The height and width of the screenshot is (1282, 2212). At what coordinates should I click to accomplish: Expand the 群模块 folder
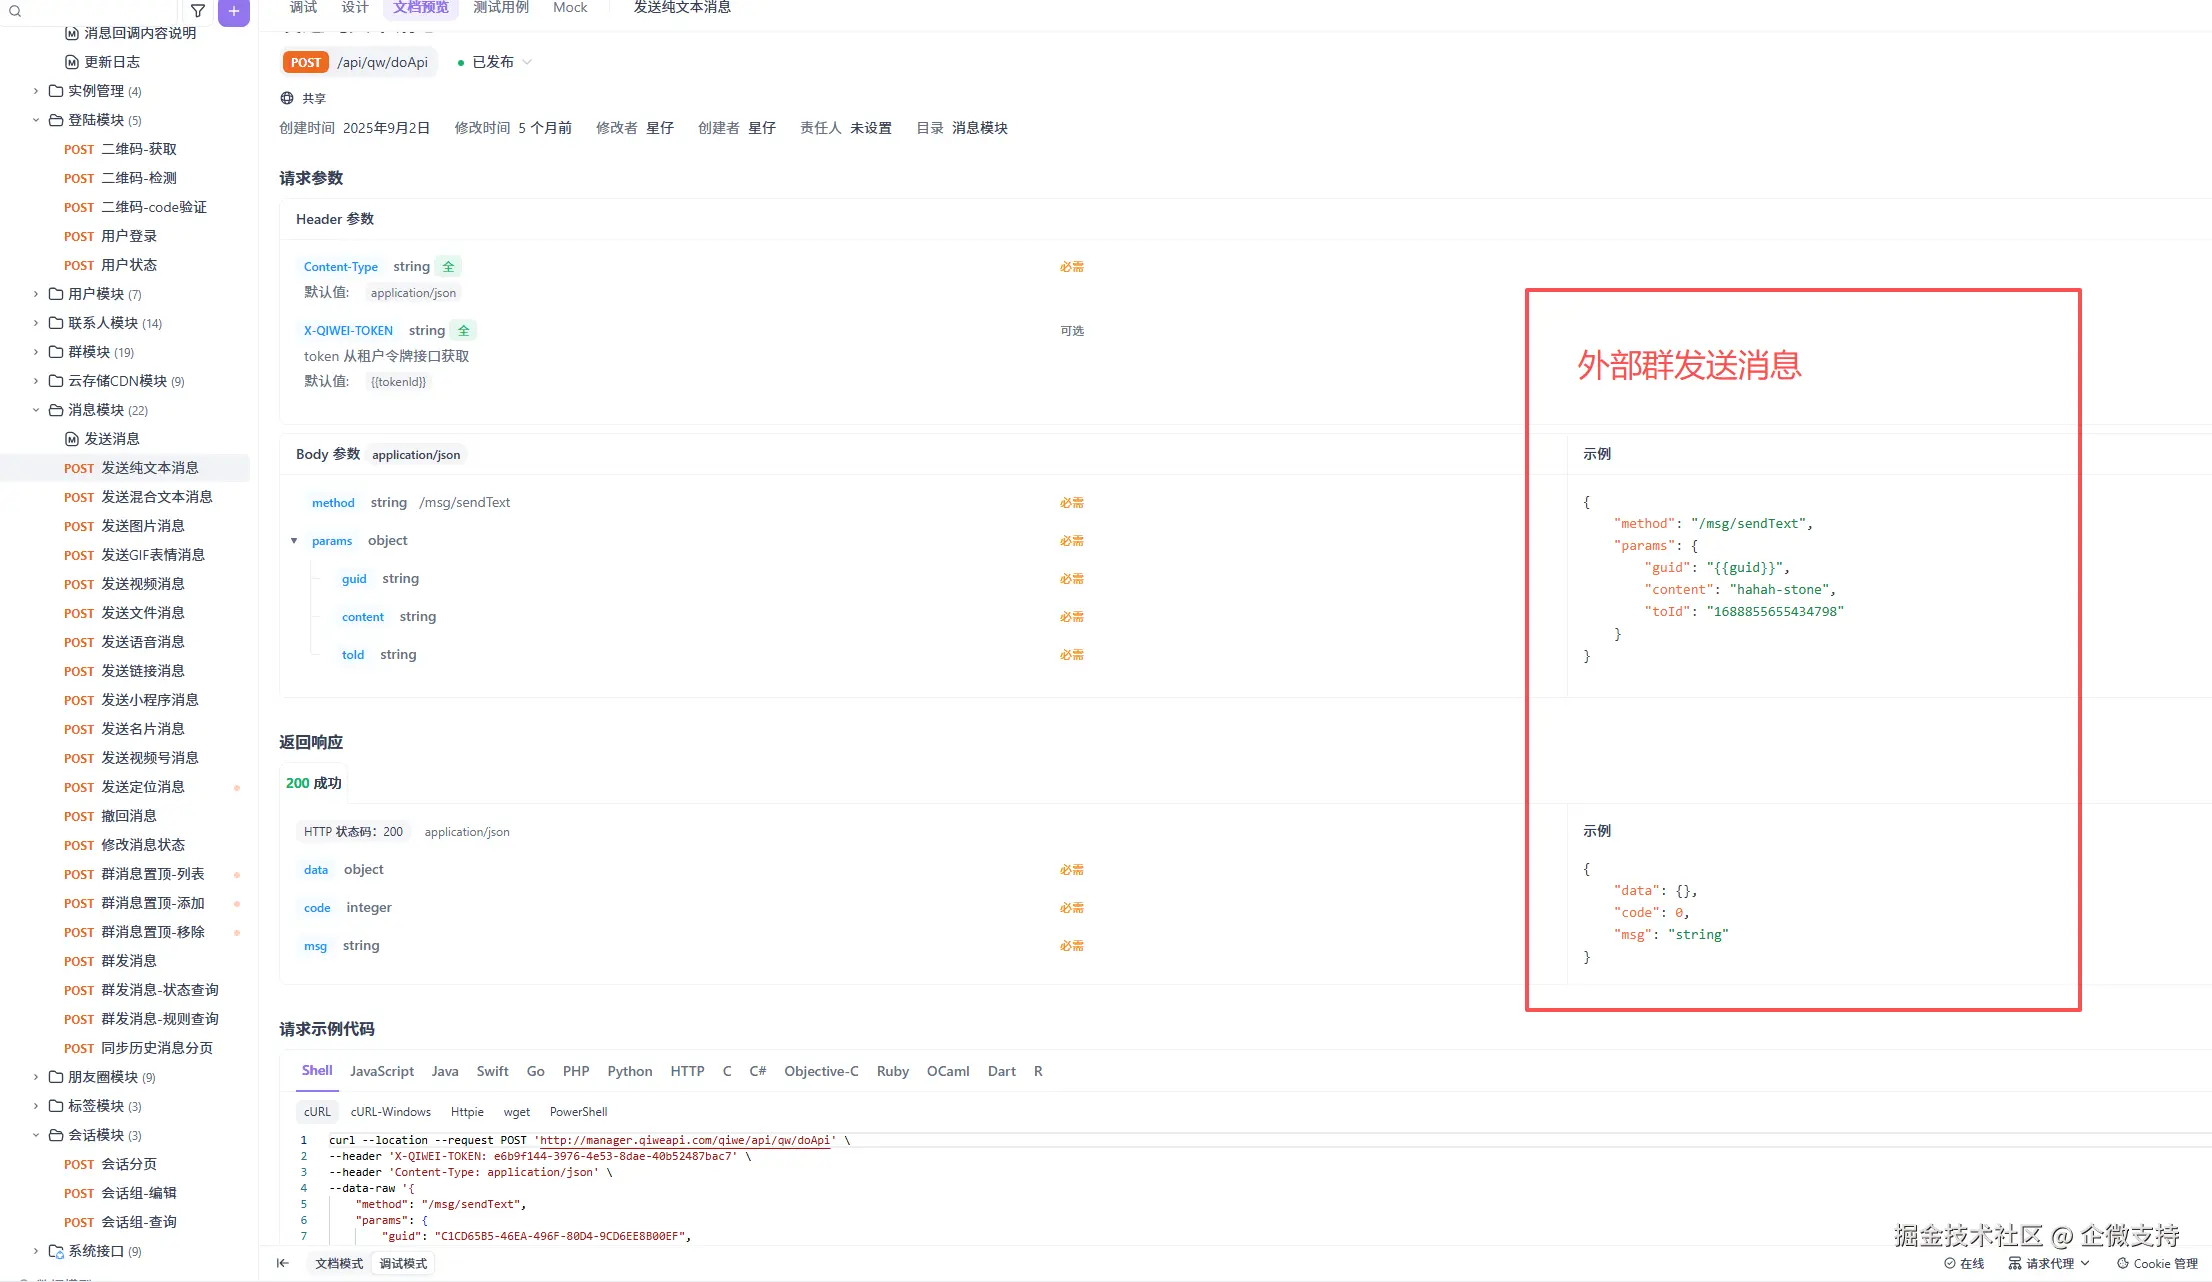[36, 352]
